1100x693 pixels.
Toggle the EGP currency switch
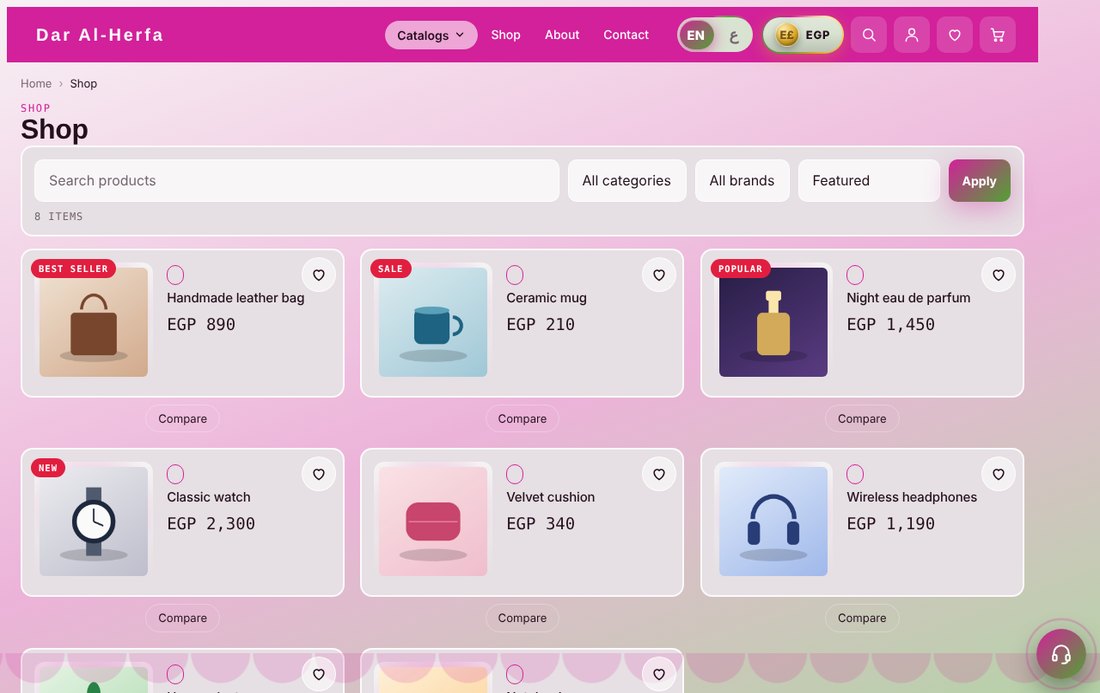803,35
